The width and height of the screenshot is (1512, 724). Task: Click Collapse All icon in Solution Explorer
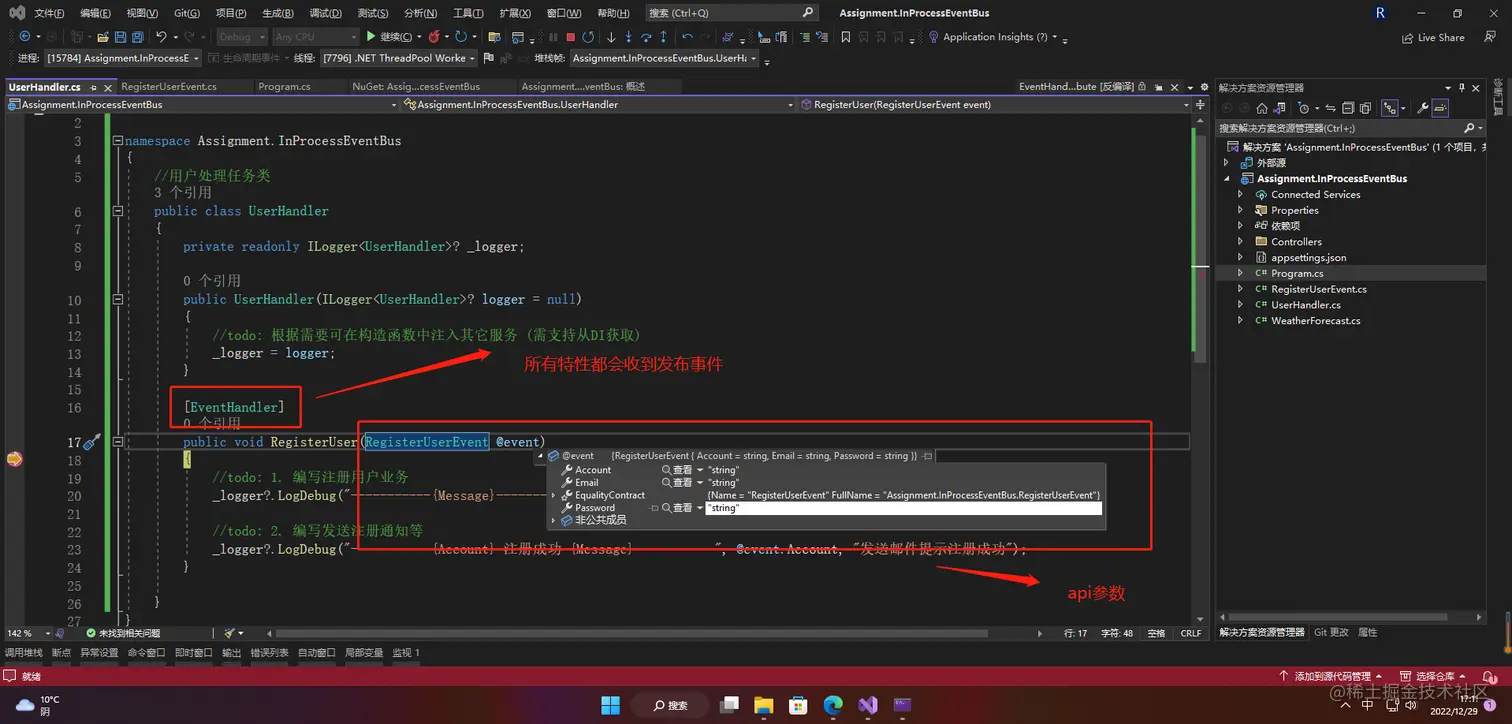click(1348, 108)
